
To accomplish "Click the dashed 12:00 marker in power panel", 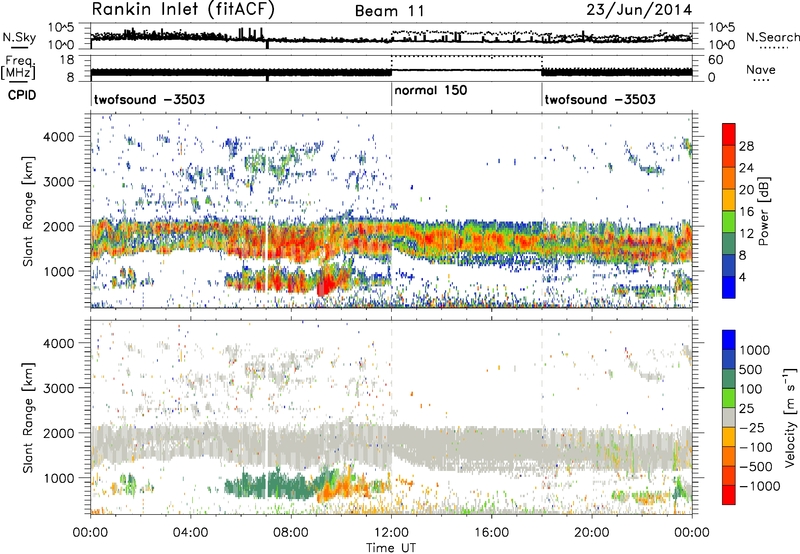I will click(x=391, y=211).
